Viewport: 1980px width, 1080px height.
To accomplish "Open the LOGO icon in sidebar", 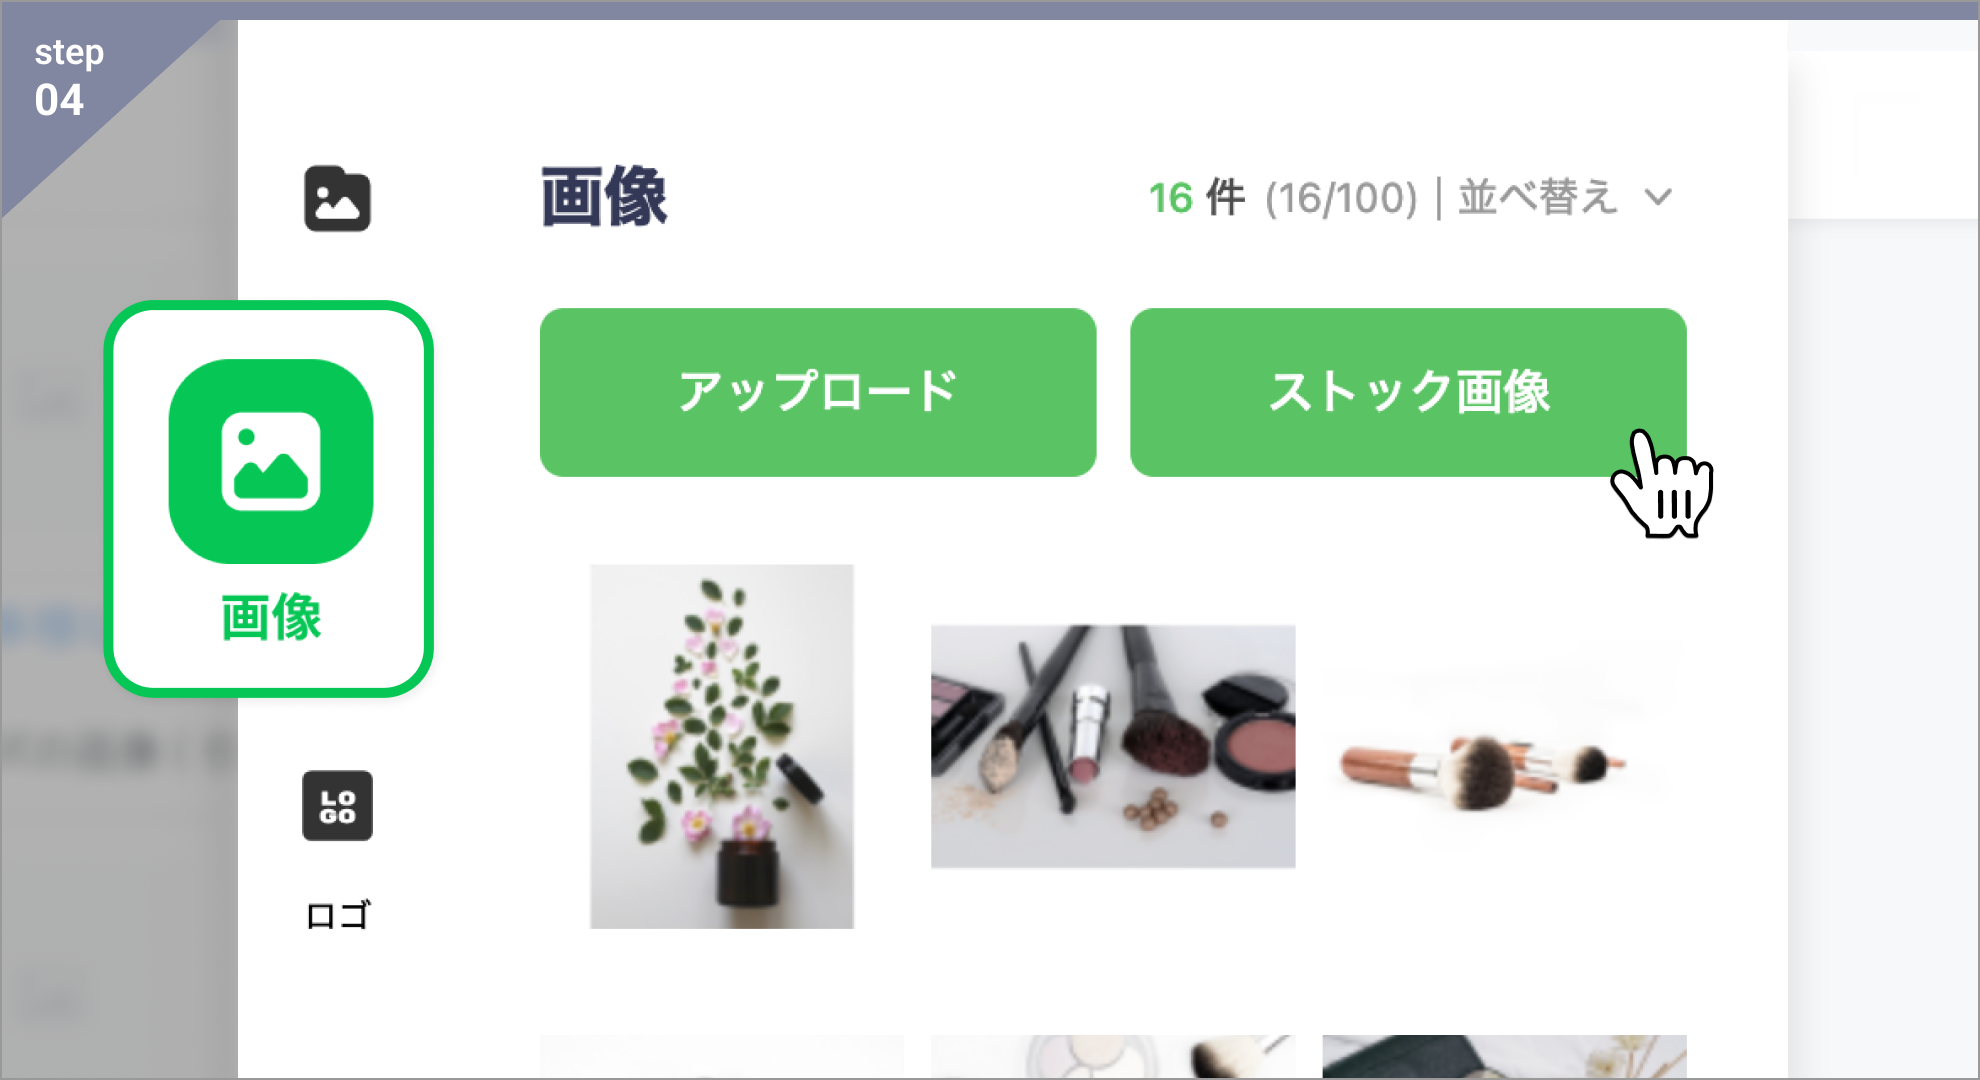I will tap(337, 805).
